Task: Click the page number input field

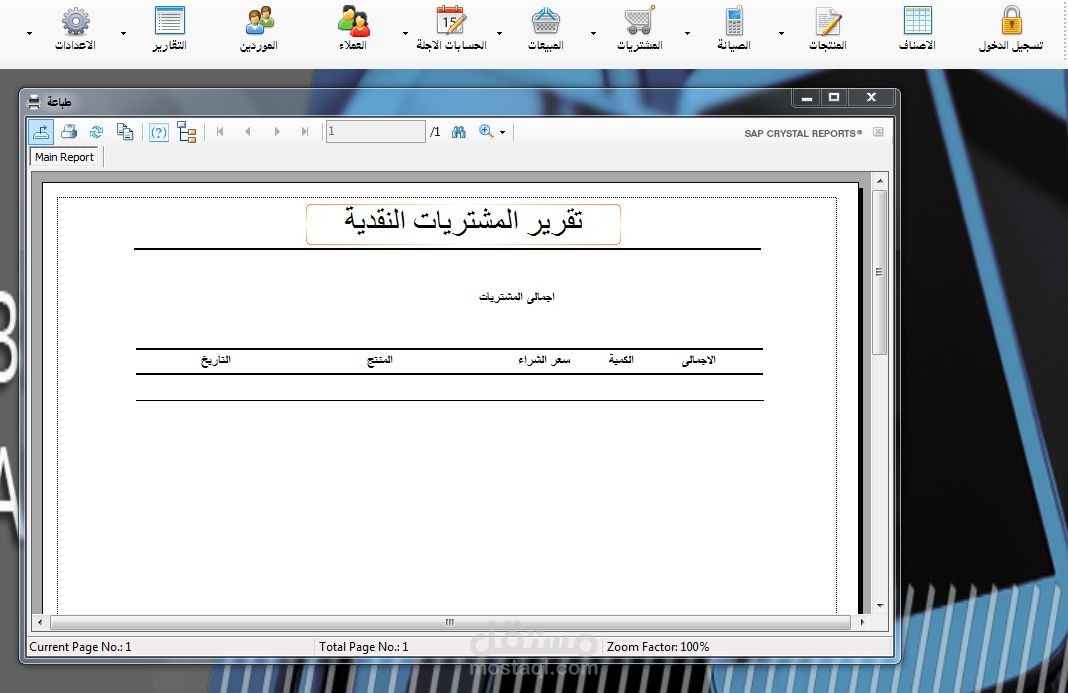Action: click(375, 131)
